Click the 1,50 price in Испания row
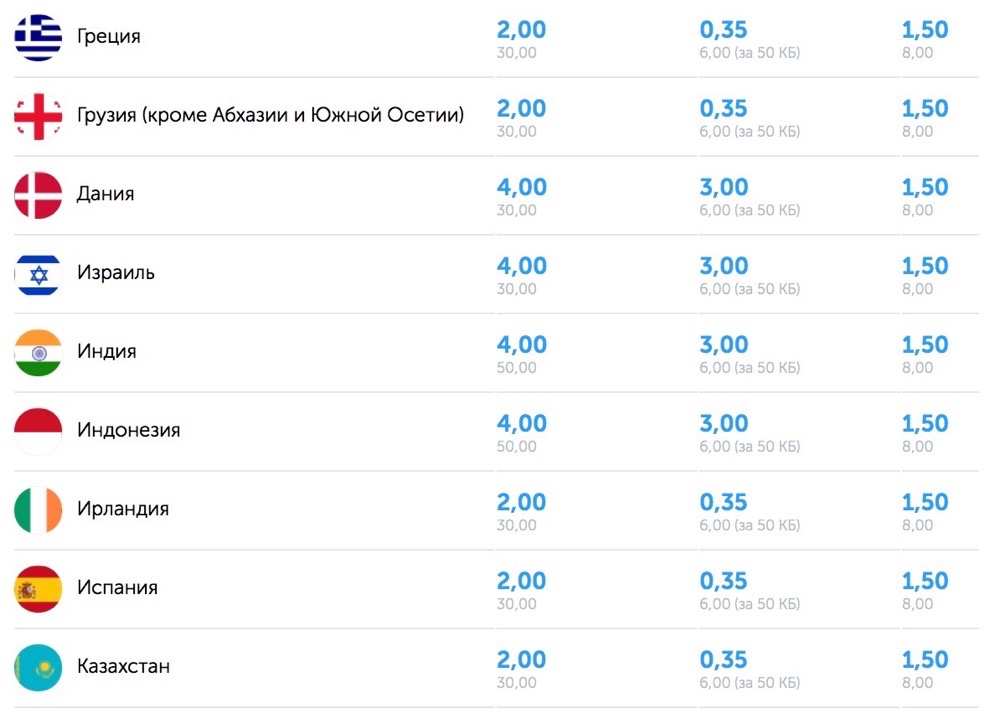This screenshot has height=714, width=1000. click(x=925, y=581)
